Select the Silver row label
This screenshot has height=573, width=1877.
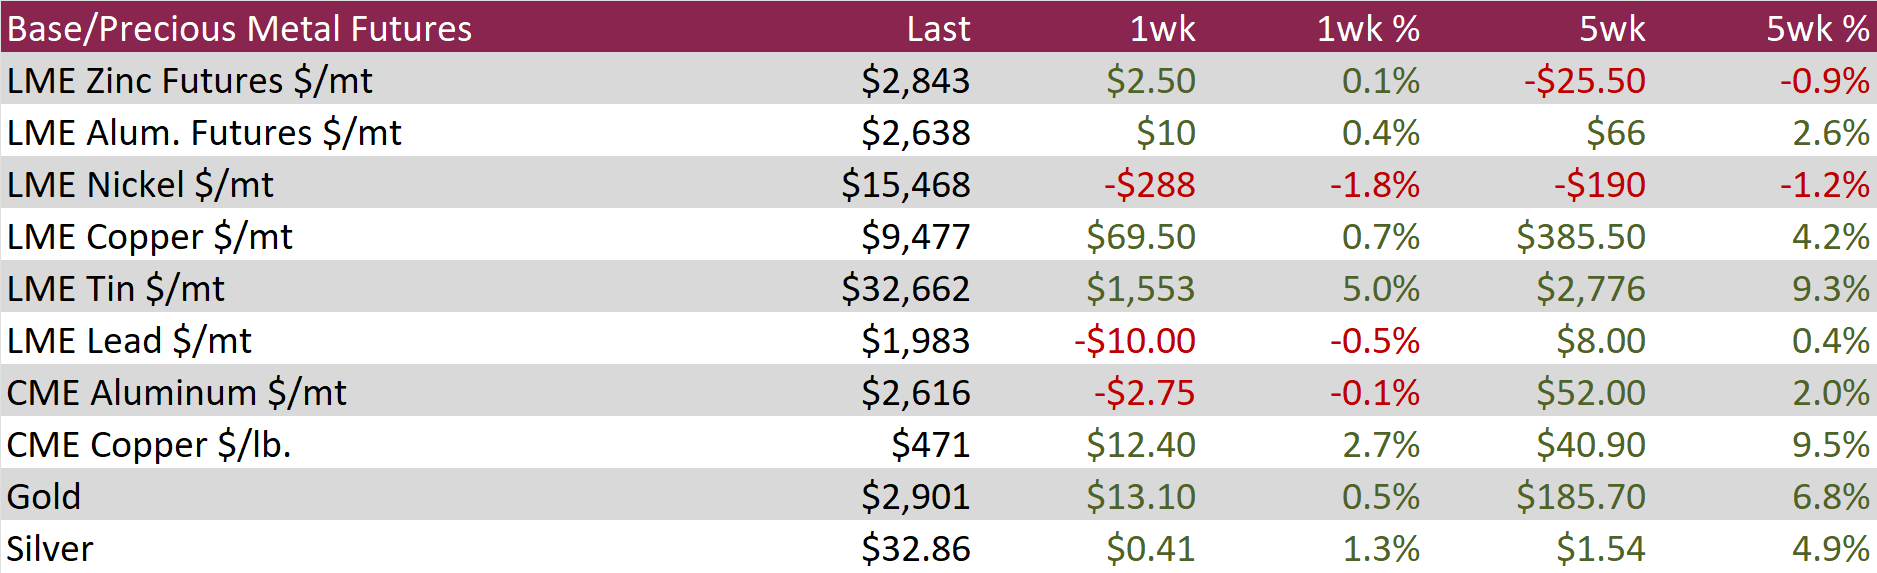[x=50, y=549]
